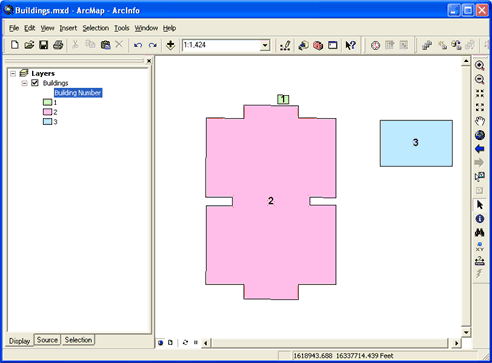The height and width of the screenshot is (363, 492).
Task: Undo the last action
Action: click(x=138, y=45)
